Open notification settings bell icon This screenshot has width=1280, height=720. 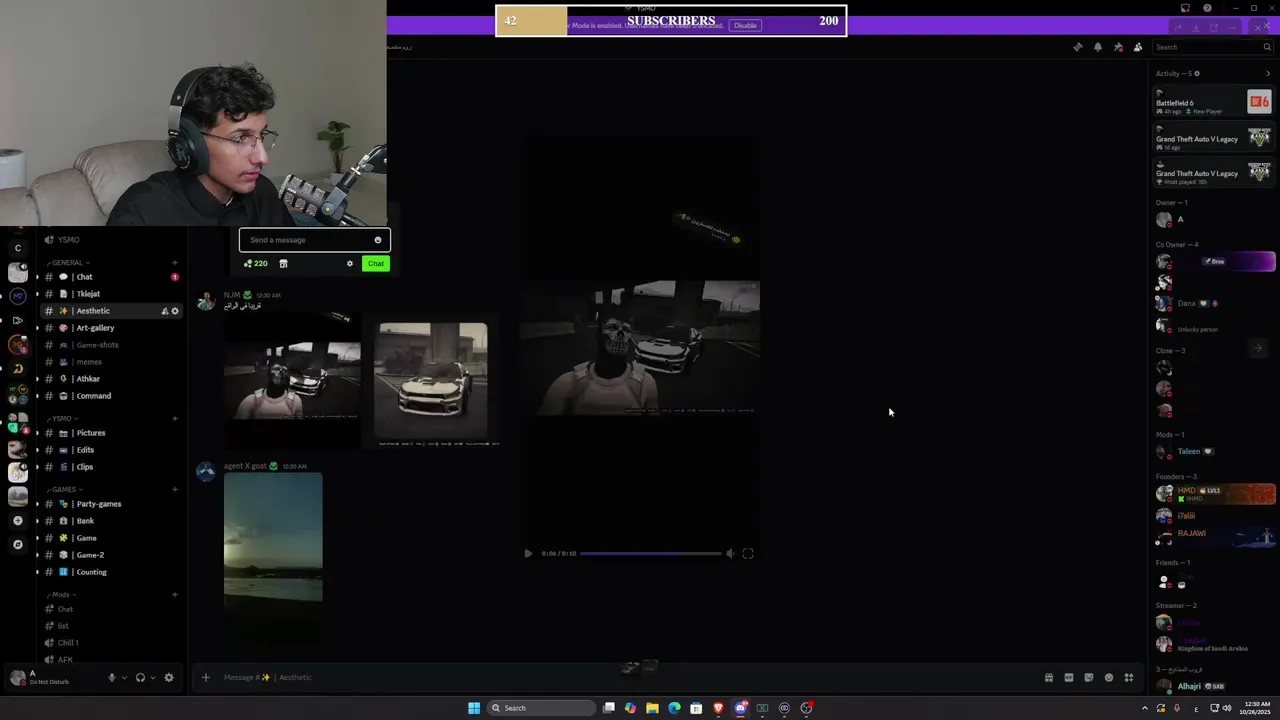(1097, 47)
